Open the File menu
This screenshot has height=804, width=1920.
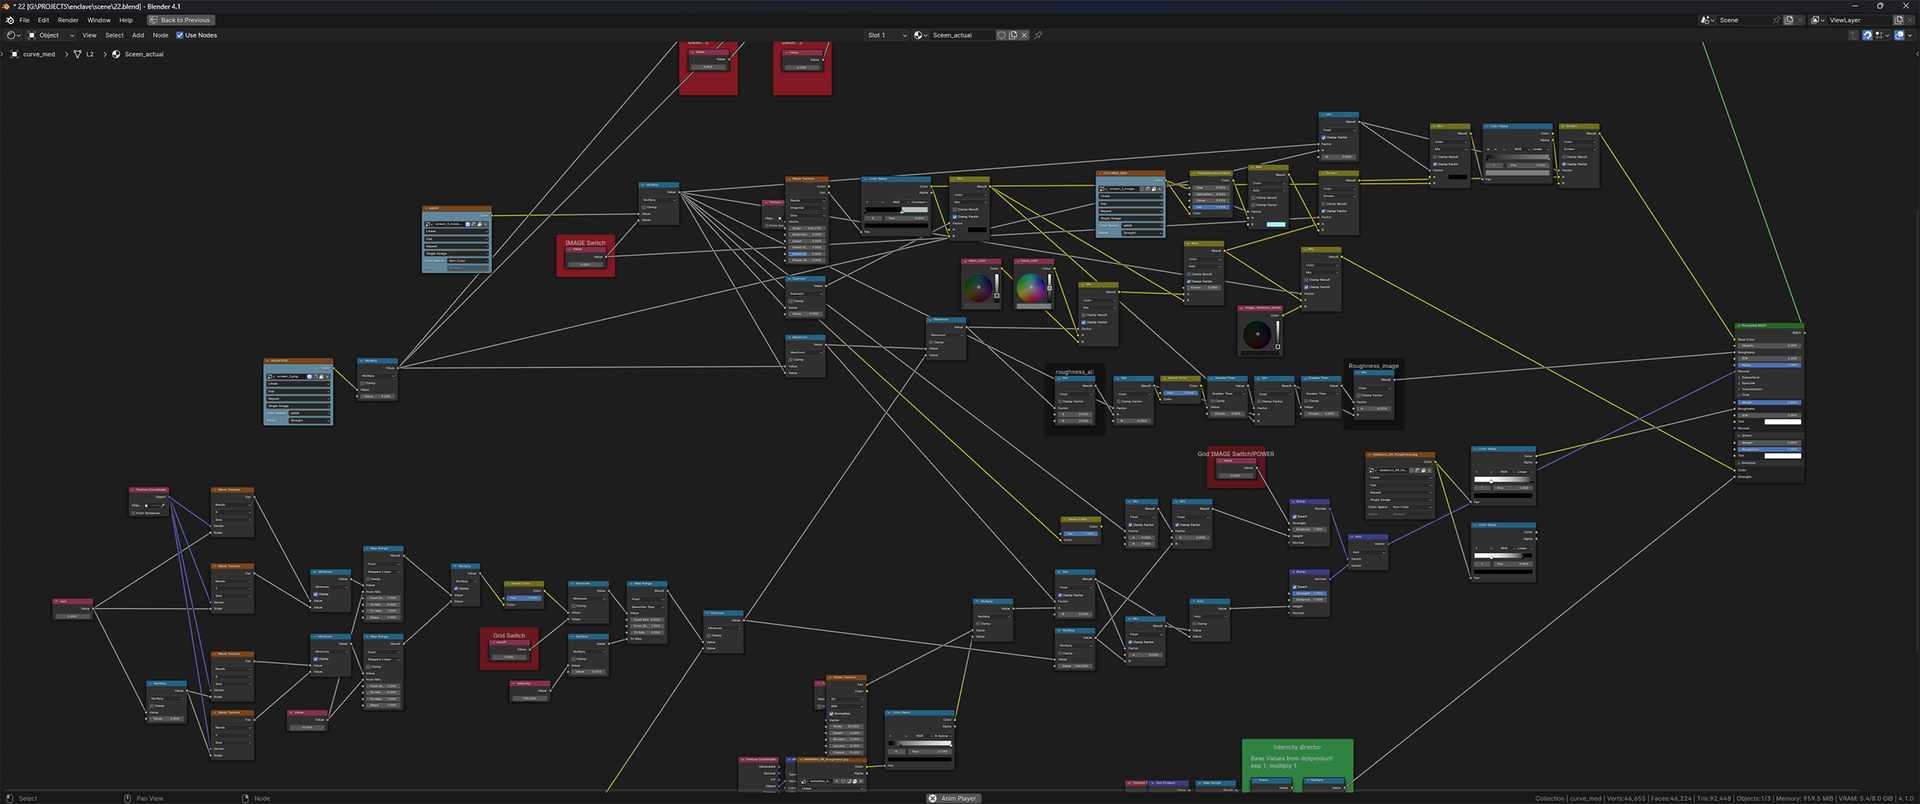coord(25,20)
